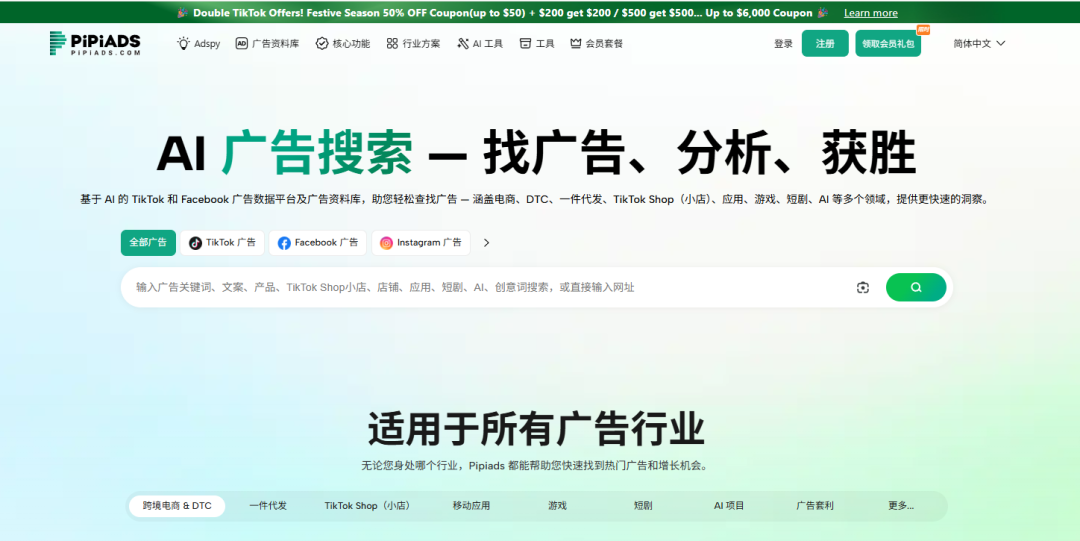Image resolution: width=1080 pixels, height=541 pixels.
Task: Click the Instagram logo icon
Action: coord(386,243)
